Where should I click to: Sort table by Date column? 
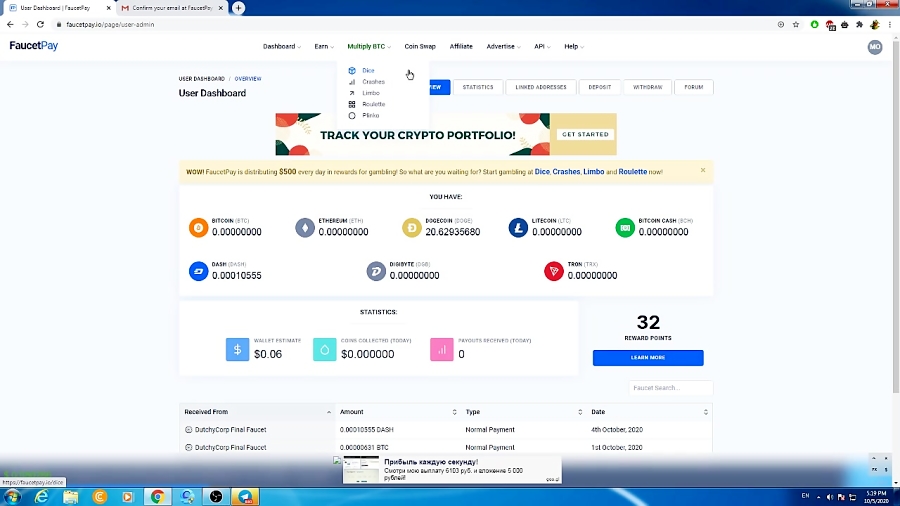pyautogui.click(x=649, y=412)
